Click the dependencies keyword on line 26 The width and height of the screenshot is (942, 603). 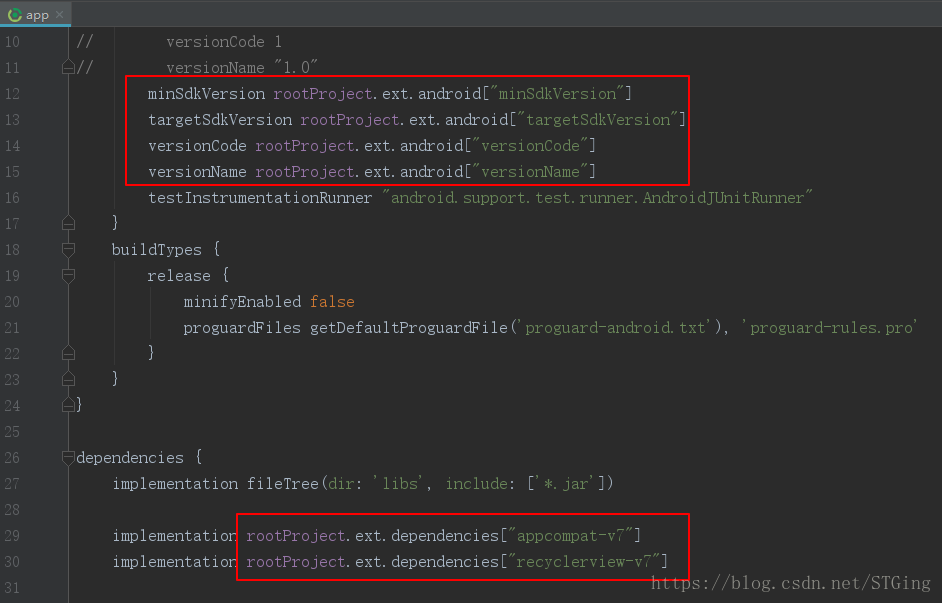pos(130,458)
